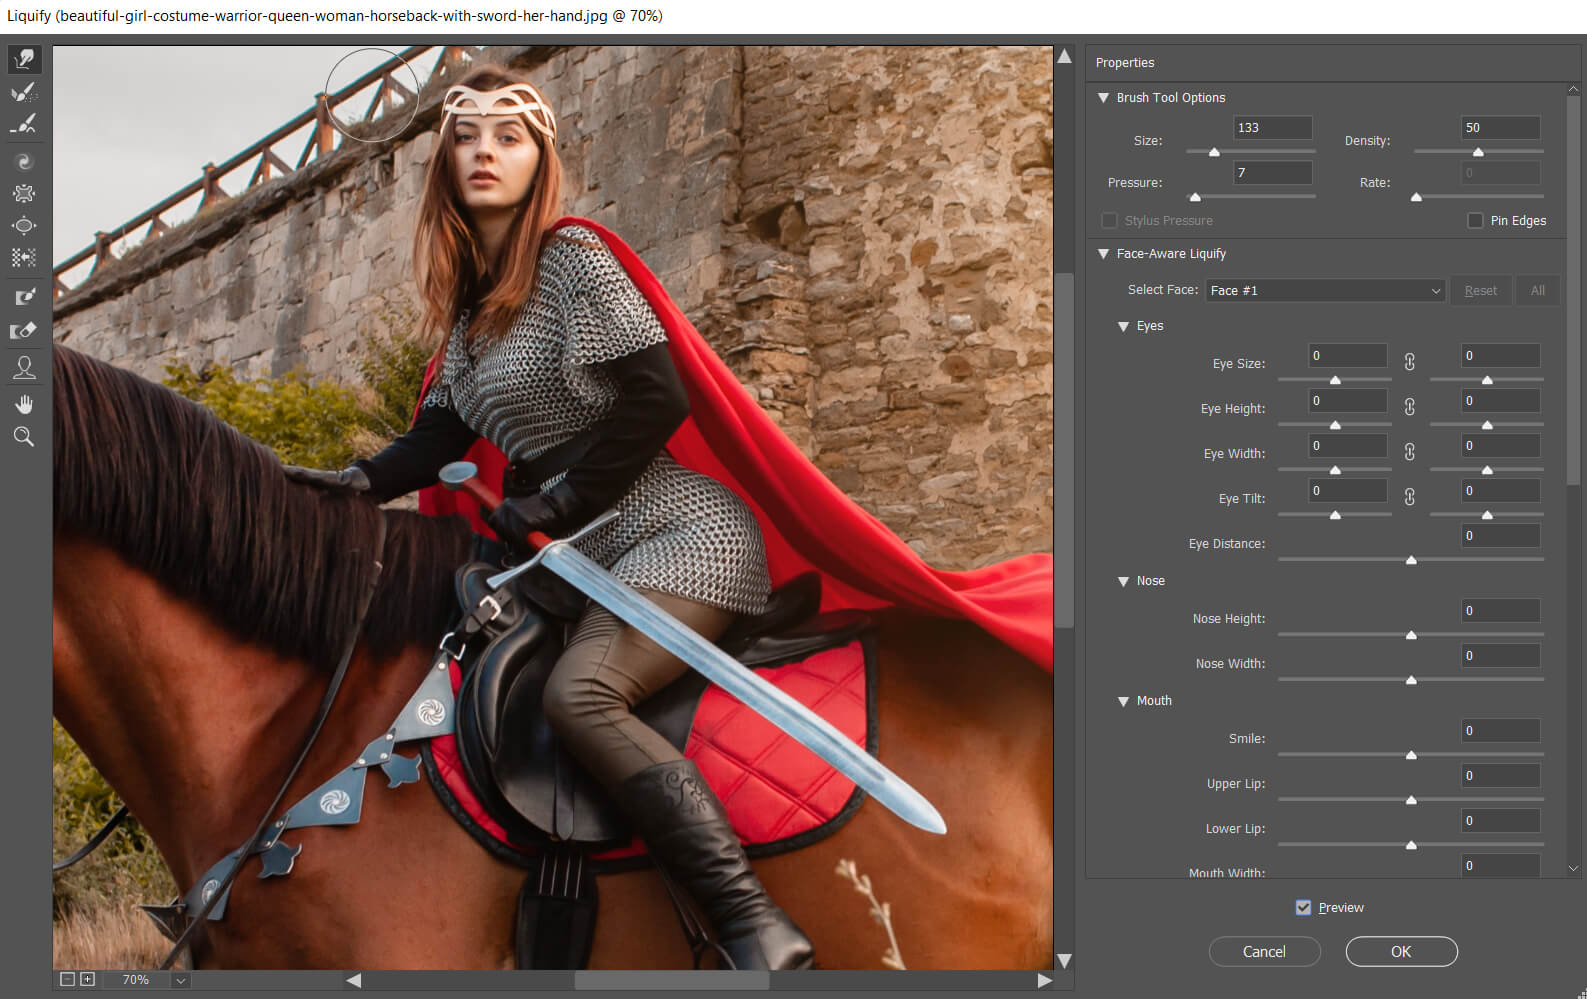Click the OK button
This screenshot has width=1587, height=999.
pos(1401,951)
